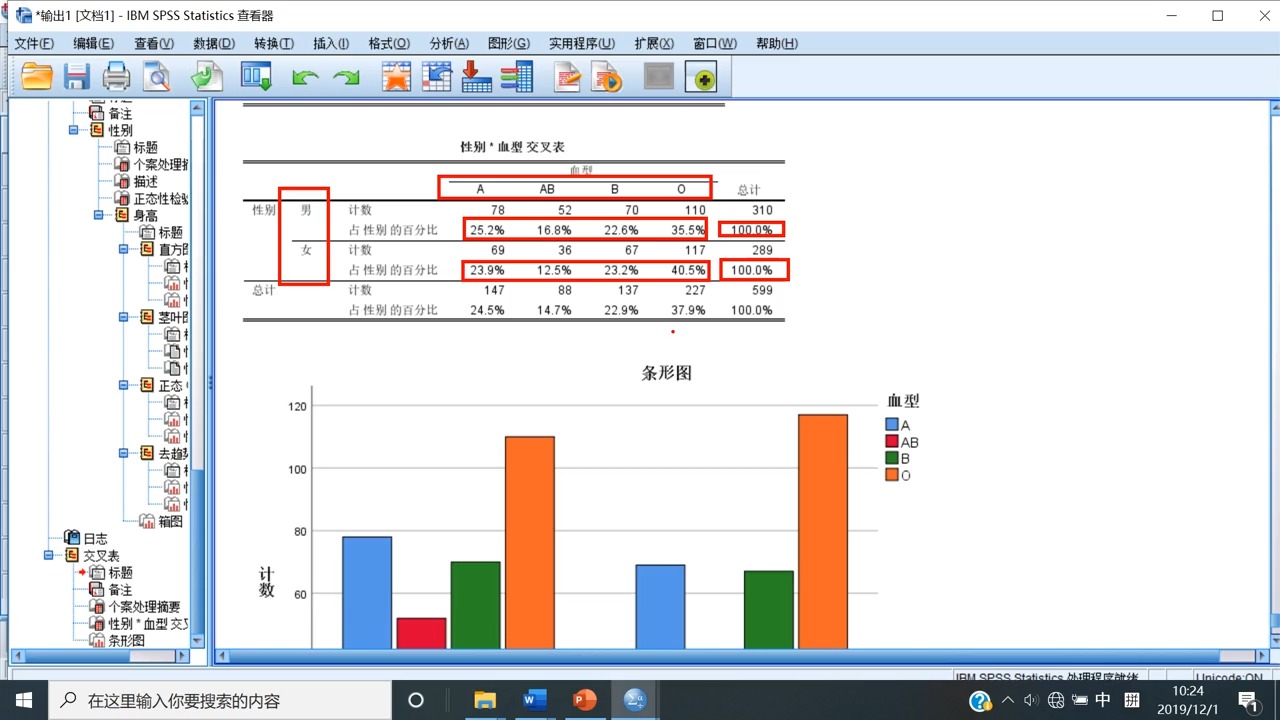The width and height of the screenshot is (1280, 720).
Task: Switch to PowerPoint on taskbar
Action: (584, 700)
